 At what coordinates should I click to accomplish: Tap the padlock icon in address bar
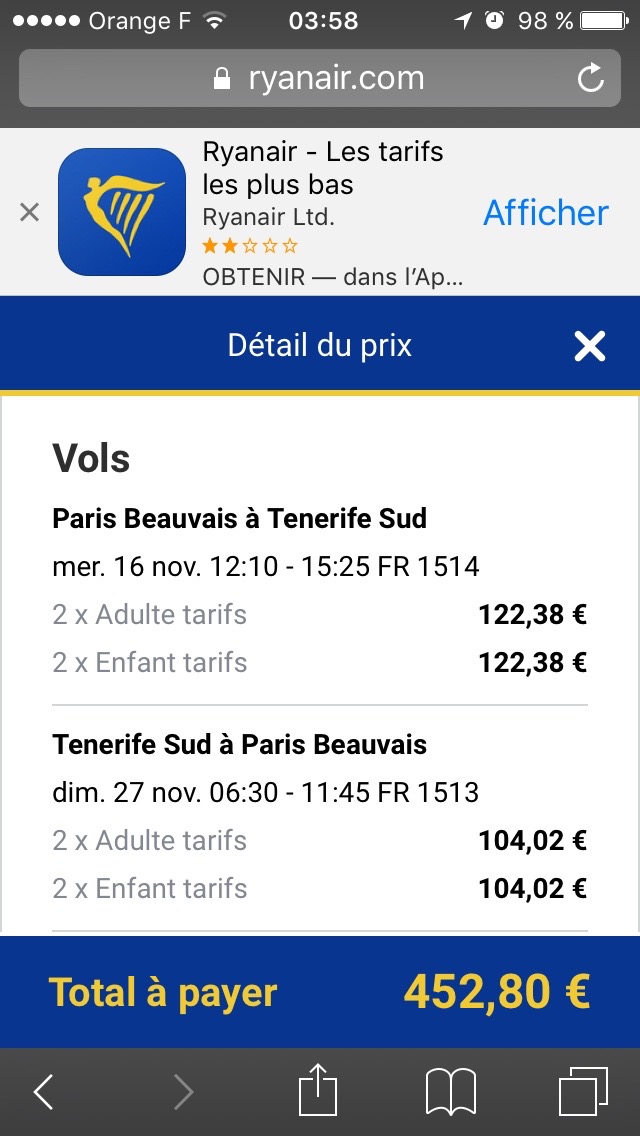tap(222, 79)
